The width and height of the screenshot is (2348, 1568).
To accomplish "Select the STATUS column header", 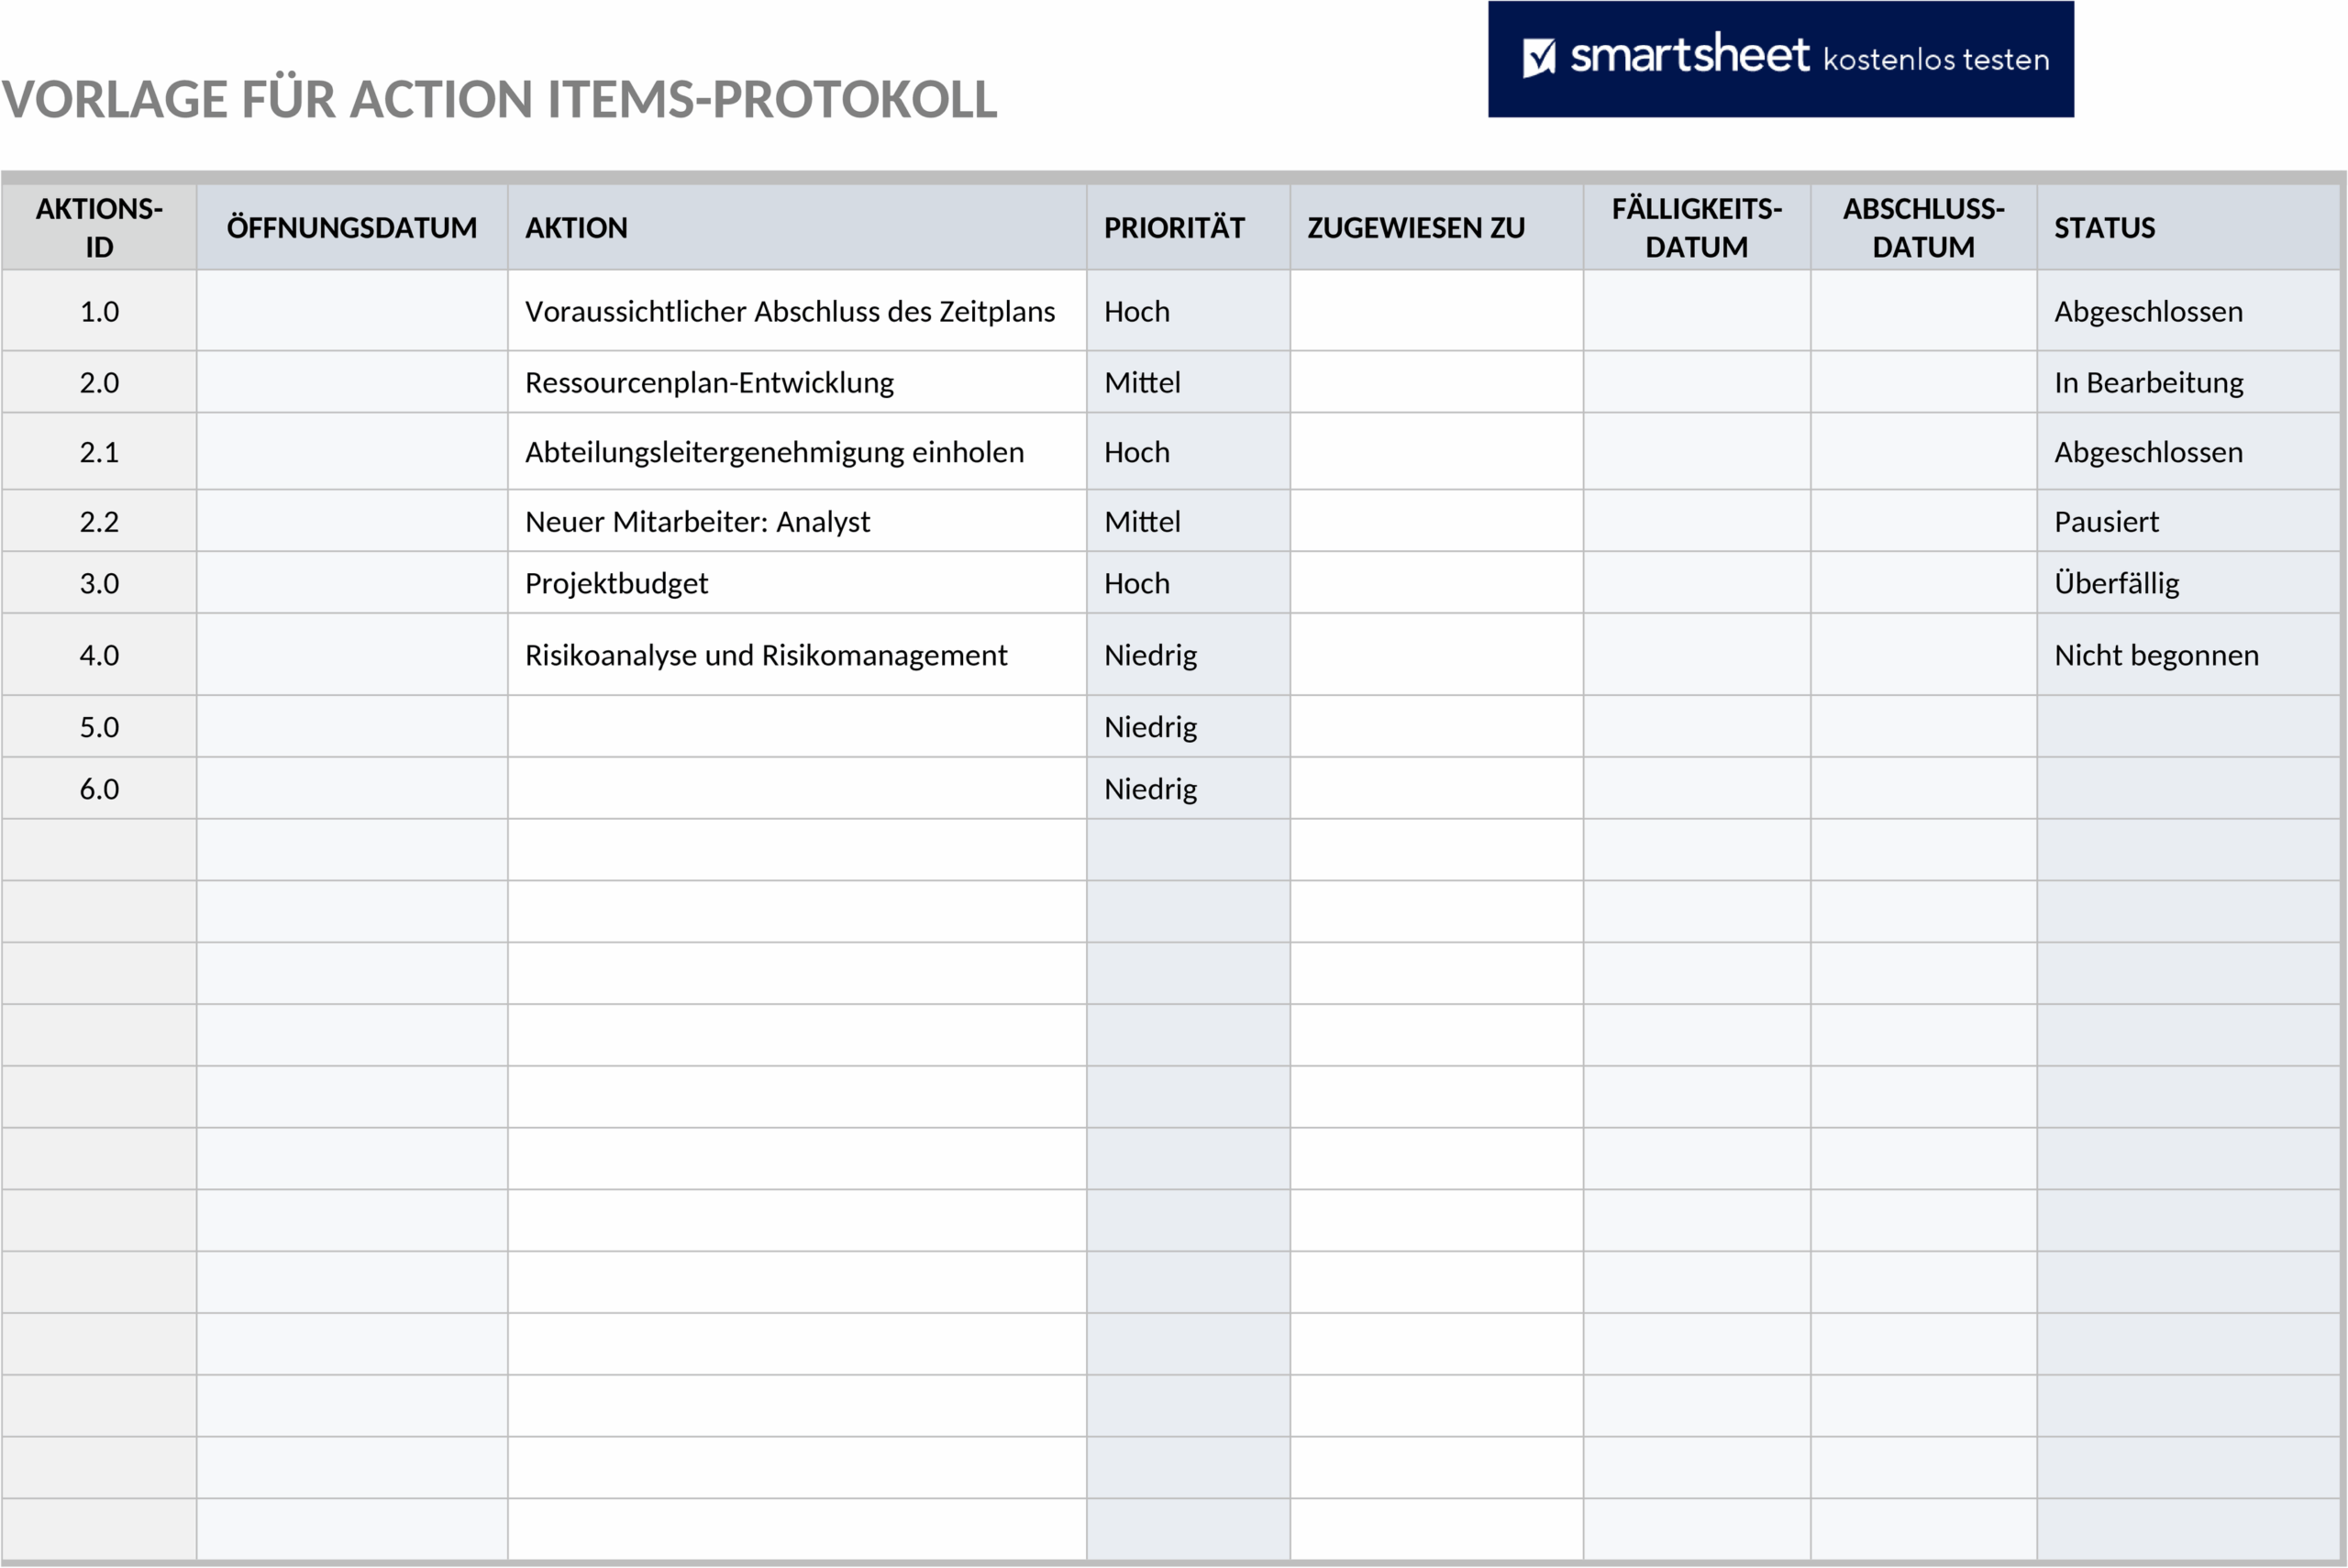I will (x=2188, y=227).
